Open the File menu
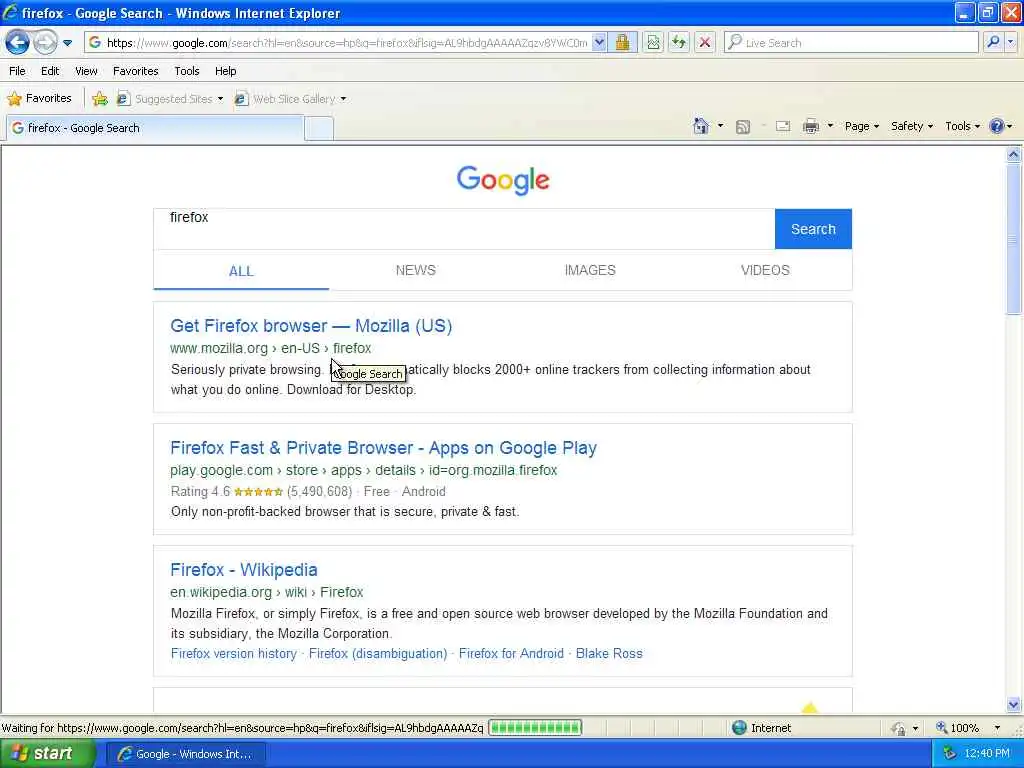This screenshot has width=1024, height=768. tap(17, 71)
